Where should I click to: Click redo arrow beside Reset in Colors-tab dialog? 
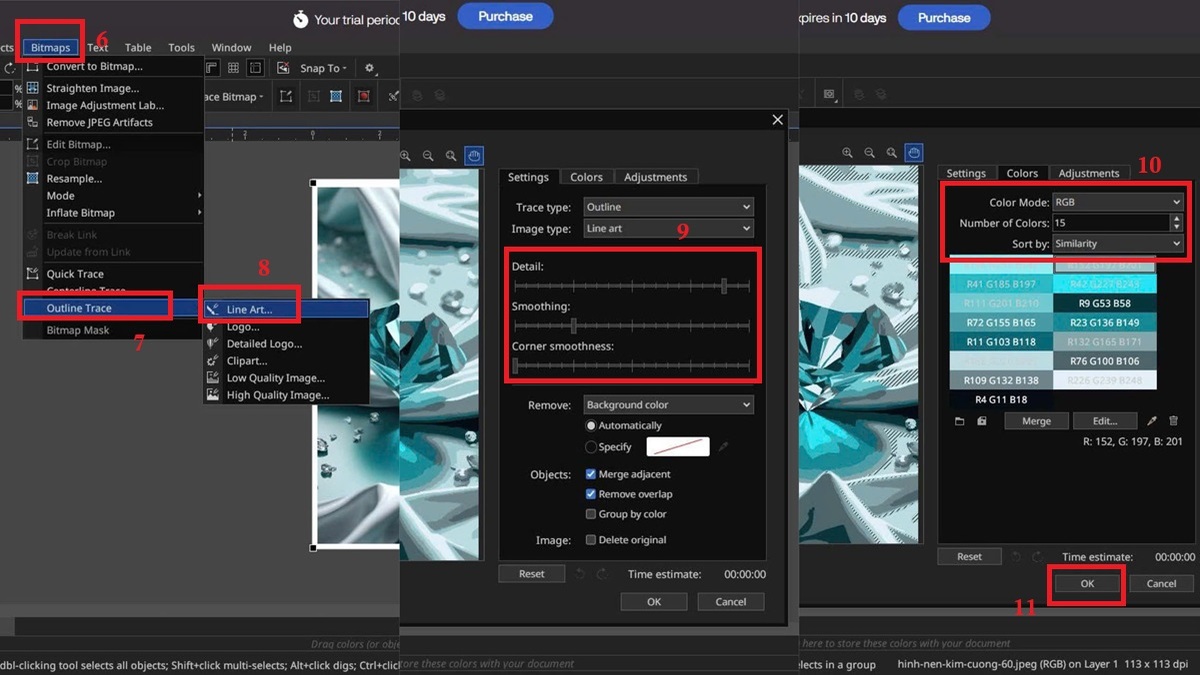[1038, 556]
